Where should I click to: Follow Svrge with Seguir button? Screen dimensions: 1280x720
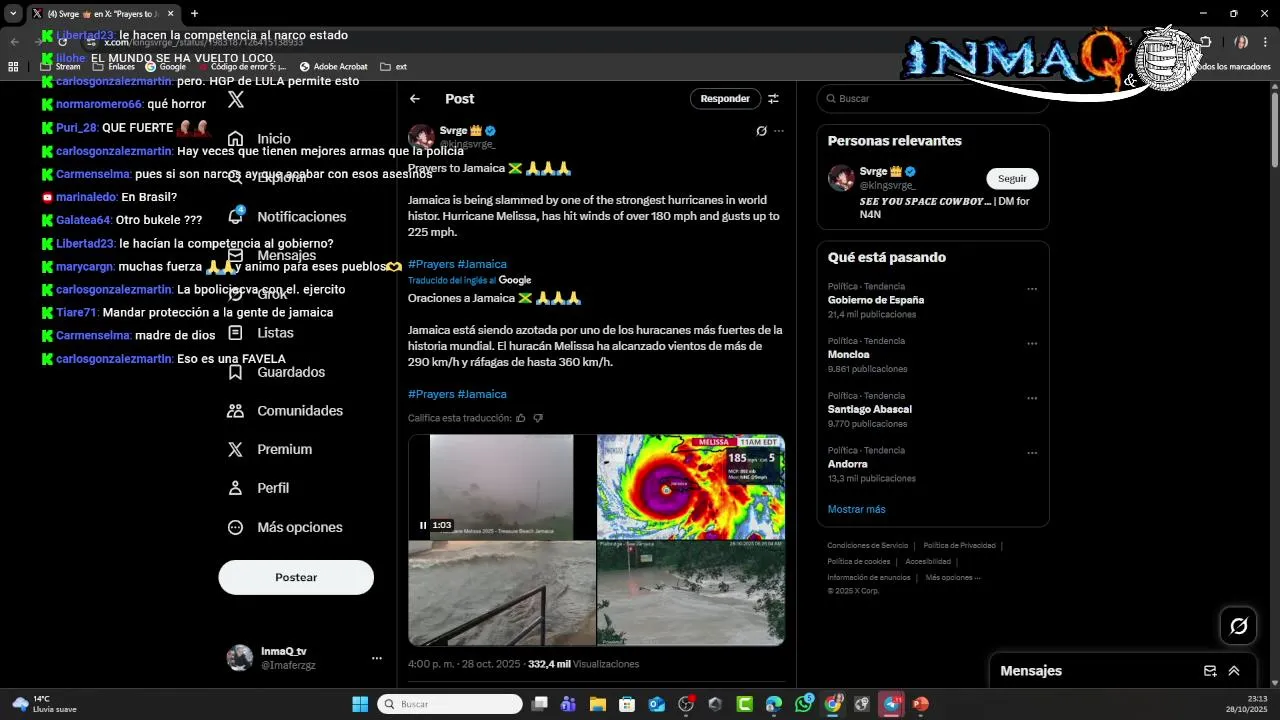coord(1012,178)
